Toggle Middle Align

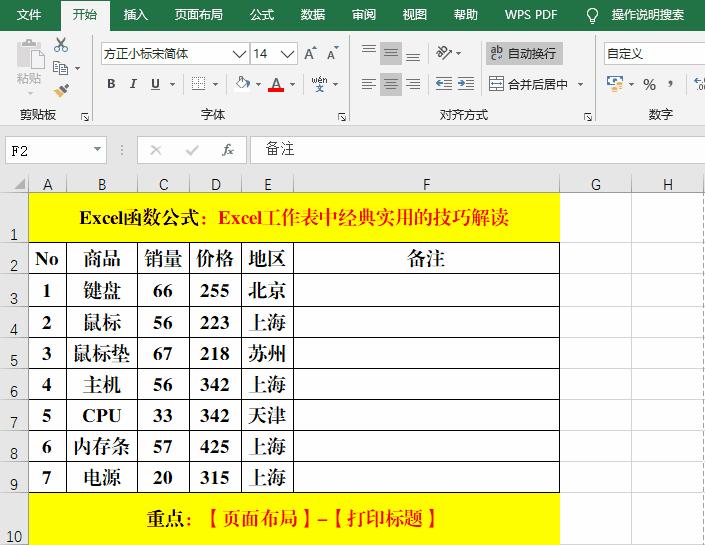click(x=391, y=53)
